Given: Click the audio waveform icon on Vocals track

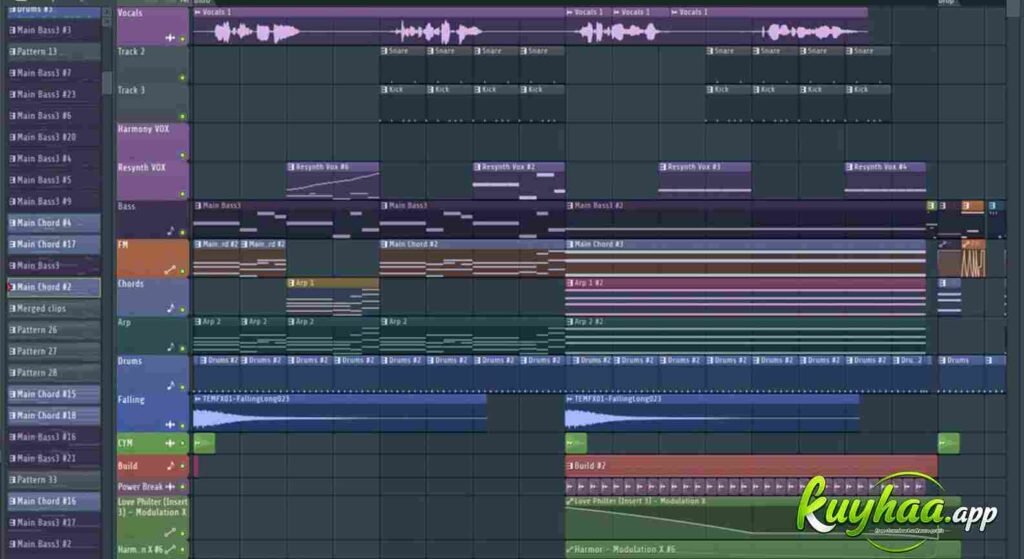Looking at the screenshot, I should [170, 38].
